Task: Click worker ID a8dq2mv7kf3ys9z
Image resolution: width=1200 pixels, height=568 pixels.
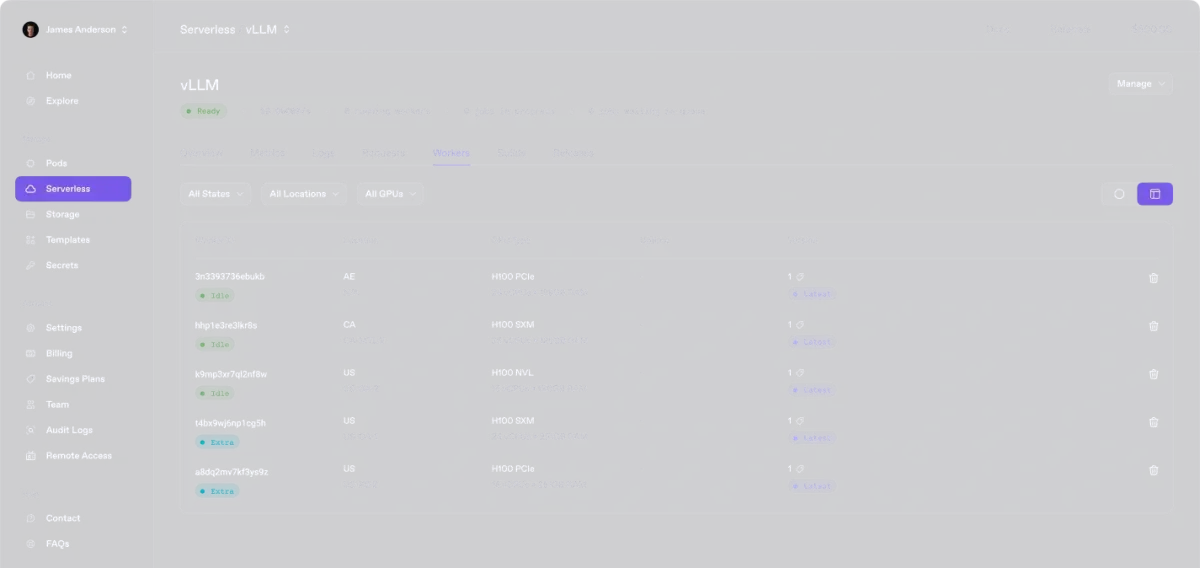Action: [231, 470]
